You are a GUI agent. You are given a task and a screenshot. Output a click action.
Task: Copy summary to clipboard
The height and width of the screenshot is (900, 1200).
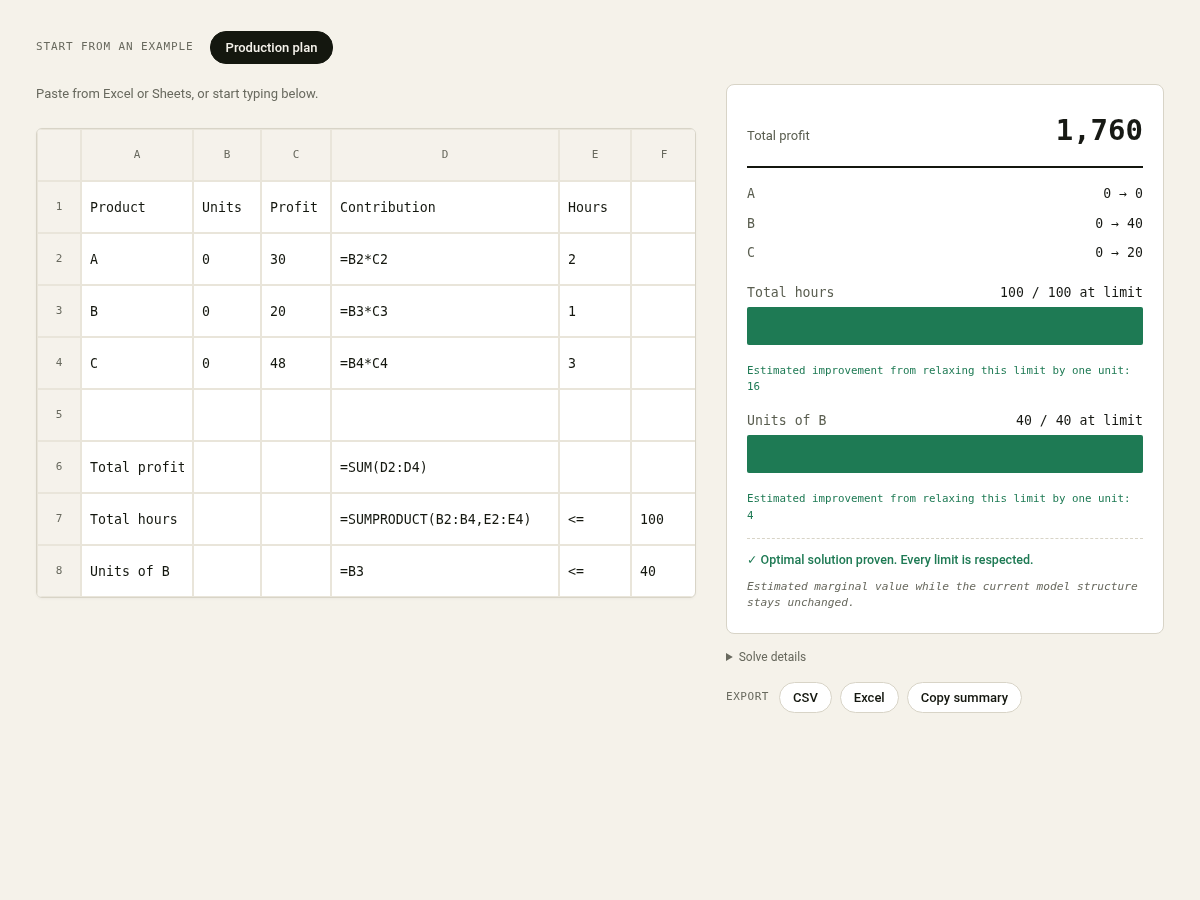[x=964, y=697]
